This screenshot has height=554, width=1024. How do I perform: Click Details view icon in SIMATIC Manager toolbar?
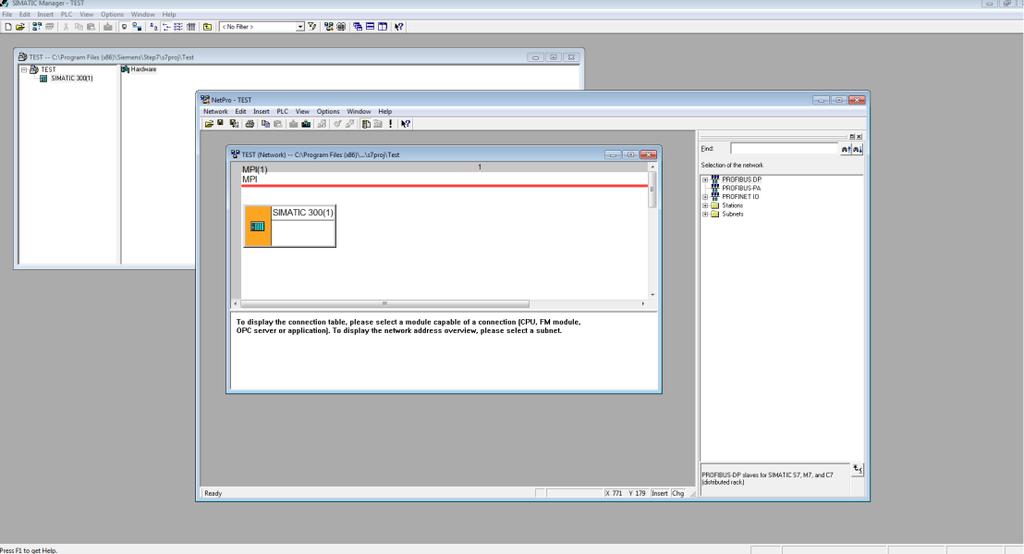click(x=191, y=27)
